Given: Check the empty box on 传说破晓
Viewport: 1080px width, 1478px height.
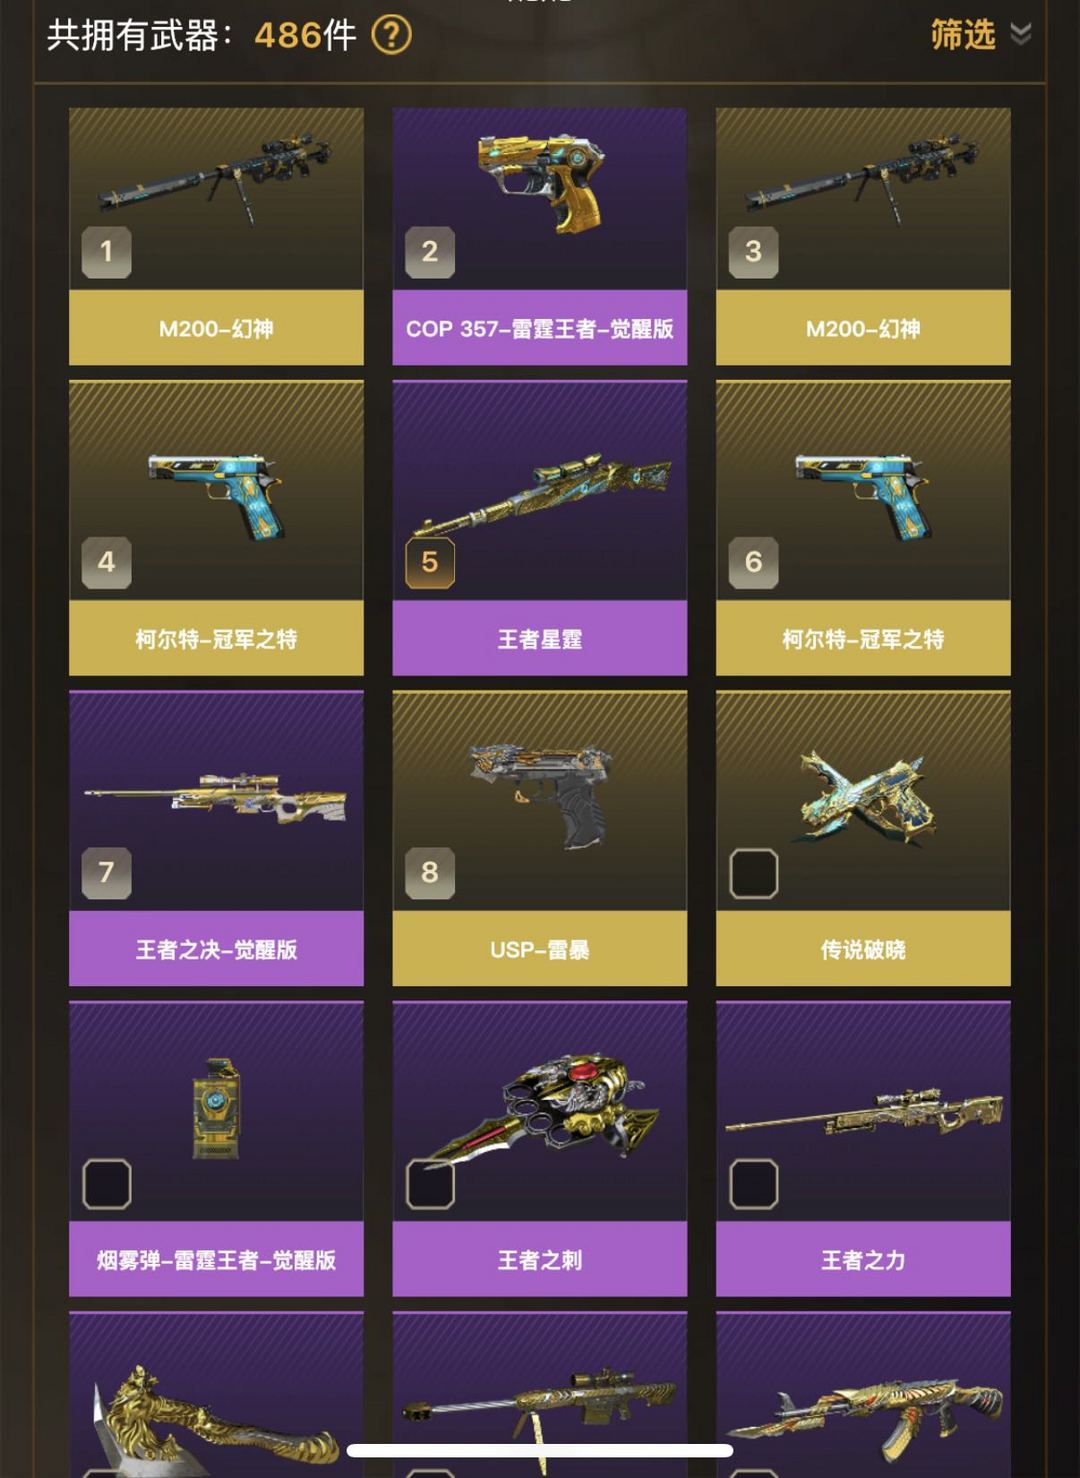Looking at the screenshot, I should (x=754, y=873).
